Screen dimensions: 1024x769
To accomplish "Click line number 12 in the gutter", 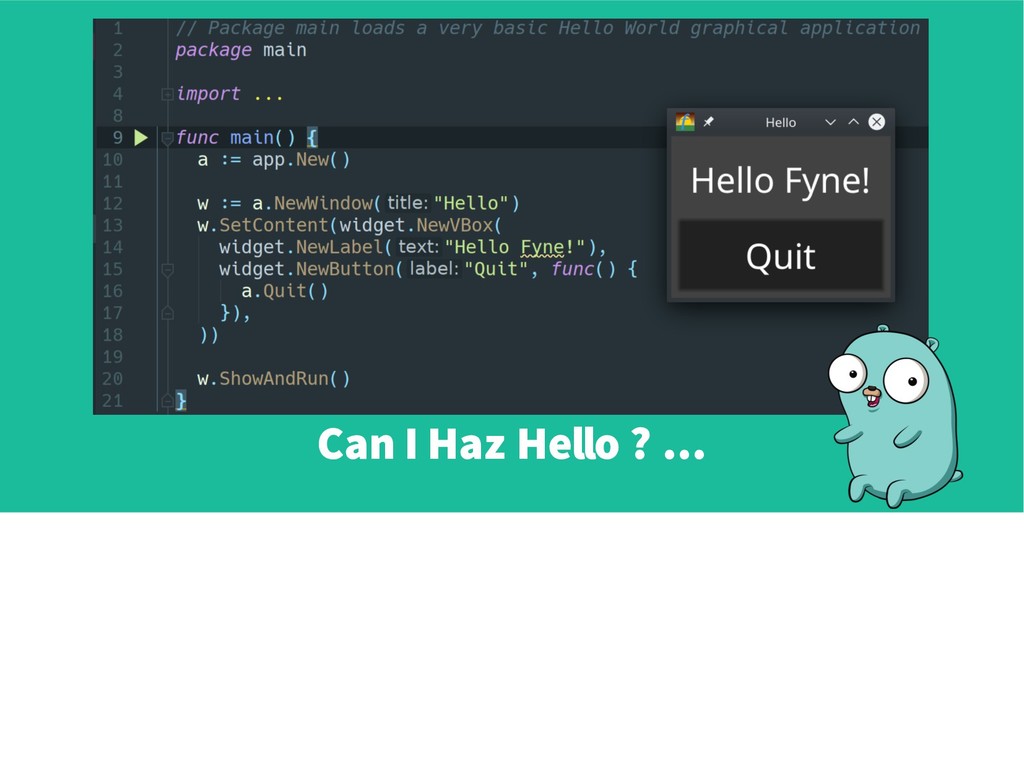I will coord(112,204).
